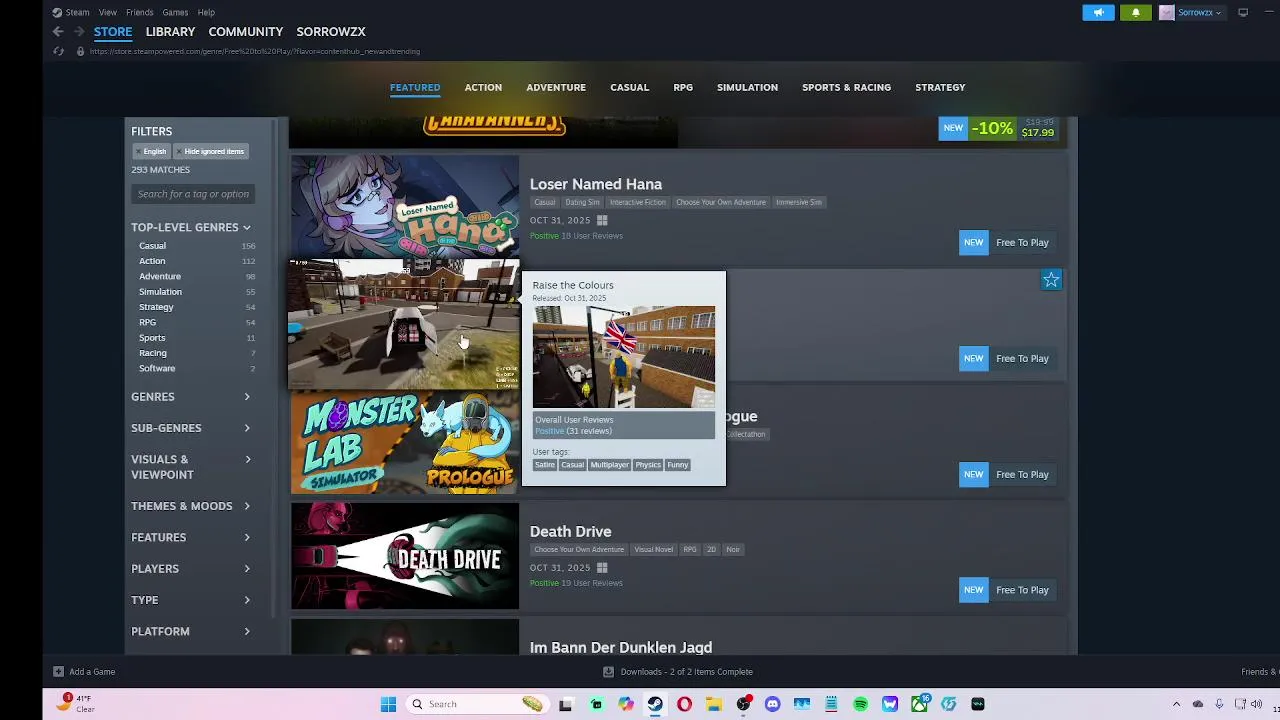Open Steam from the Windows taskbar
Viewport: 1280px width, 720px height.
point(655,704)
